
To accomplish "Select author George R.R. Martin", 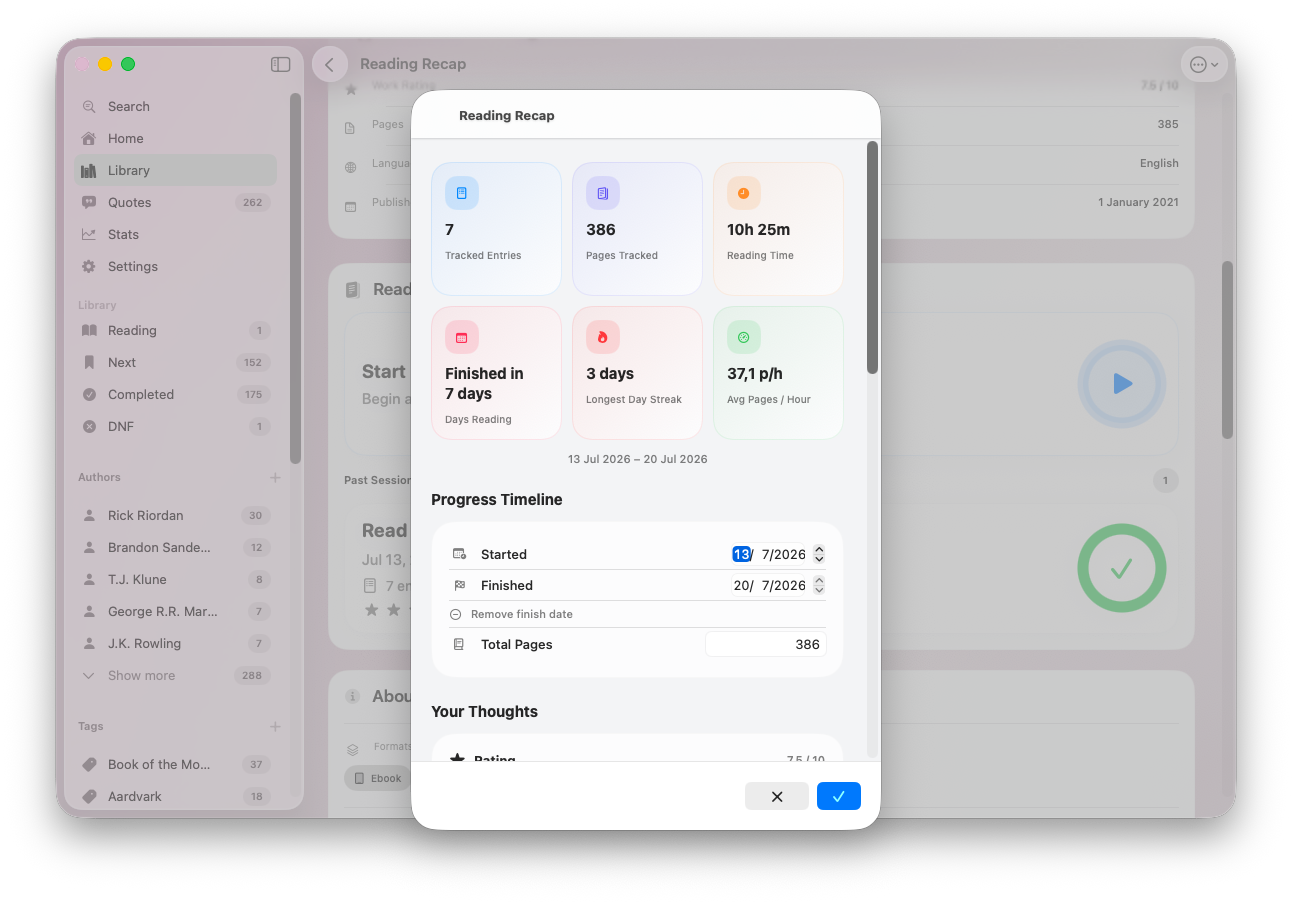I will tap(175, 611).
